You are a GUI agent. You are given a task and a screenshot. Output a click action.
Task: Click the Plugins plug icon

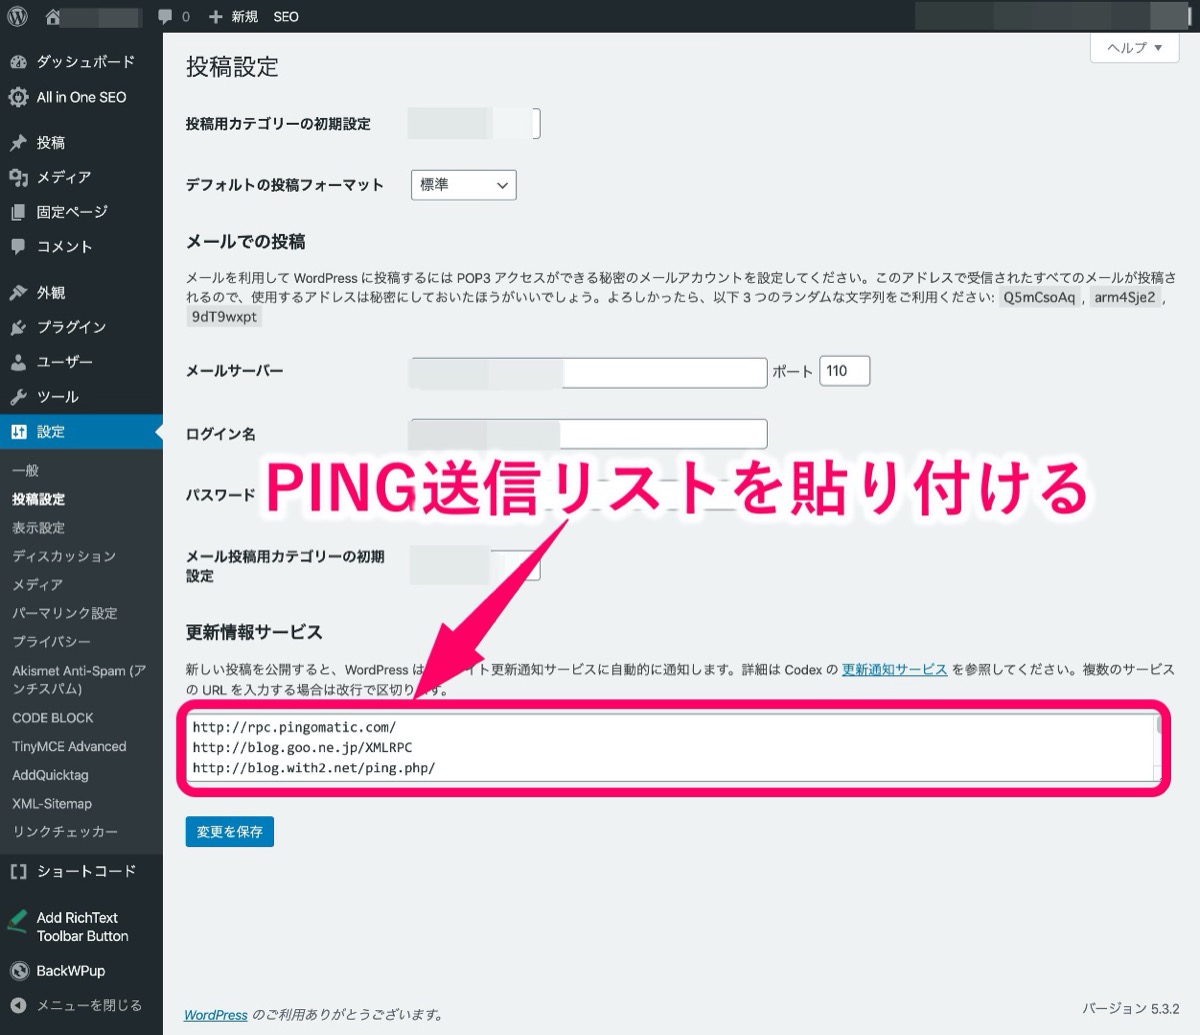(18, 327)
